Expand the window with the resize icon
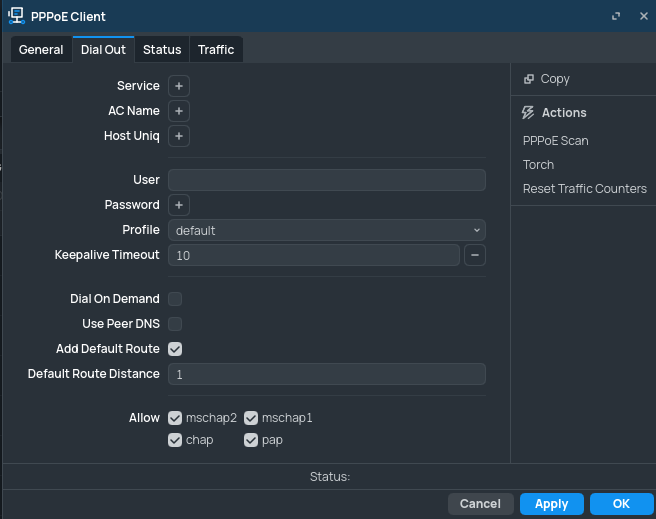The height and width of the screenshot is (519, 656). [615, 16]
